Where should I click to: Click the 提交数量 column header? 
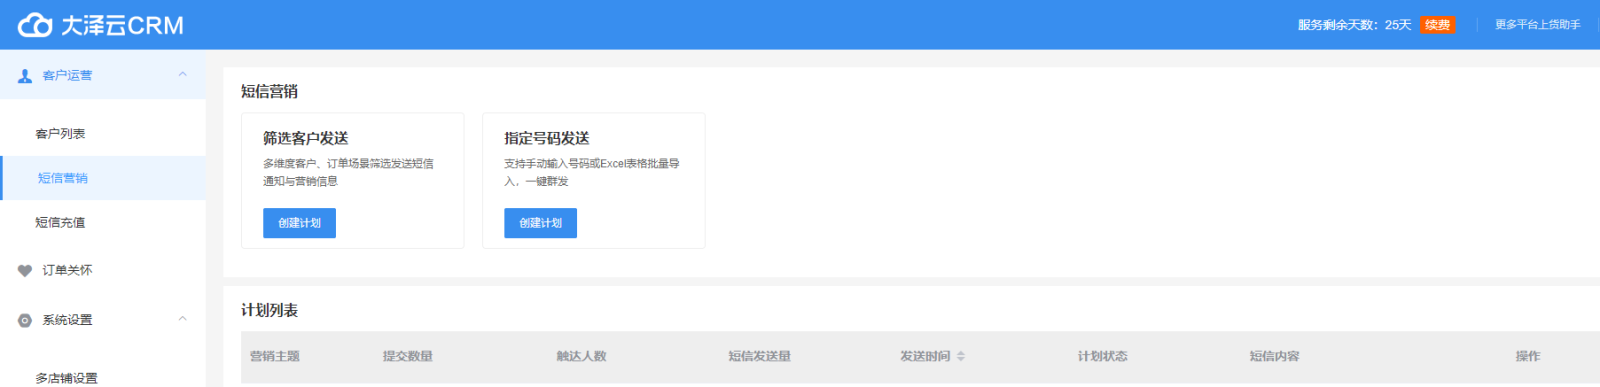click(407, 356)
